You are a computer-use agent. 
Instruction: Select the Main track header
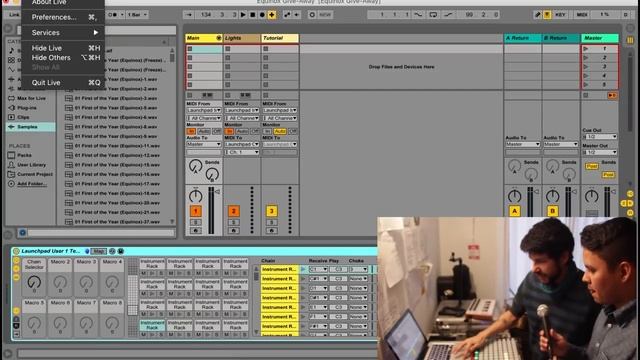click(204, 38)
